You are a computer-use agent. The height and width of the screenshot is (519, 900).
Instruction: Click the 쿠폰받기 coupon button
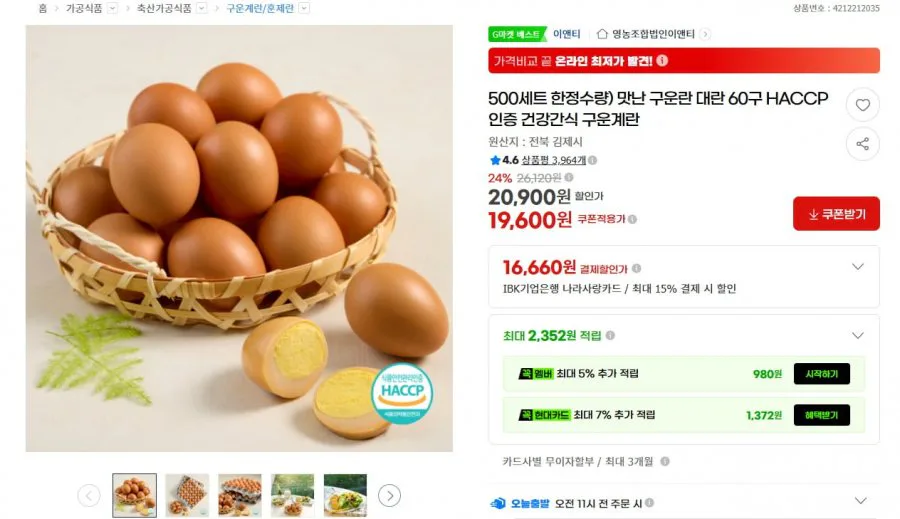pos(836,214)
